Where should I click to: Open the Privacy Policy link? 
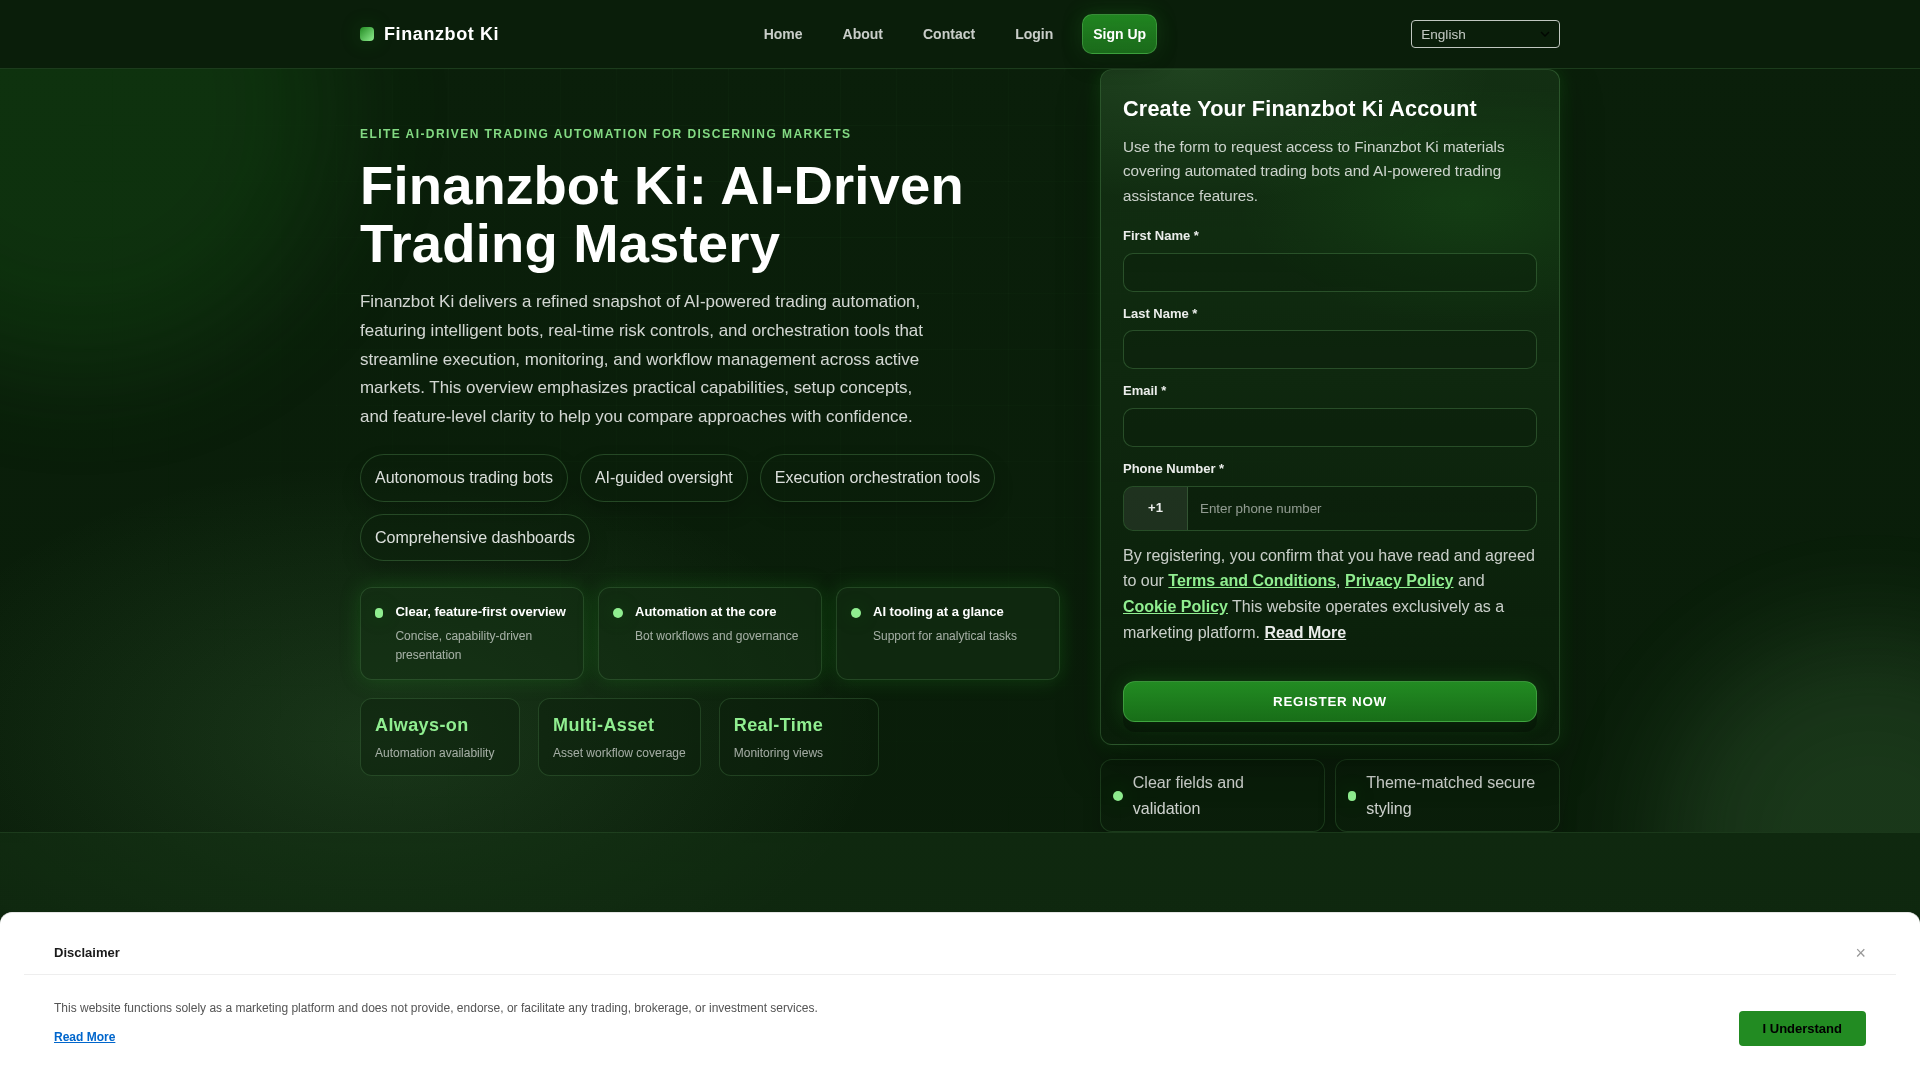click(1399, 581)
